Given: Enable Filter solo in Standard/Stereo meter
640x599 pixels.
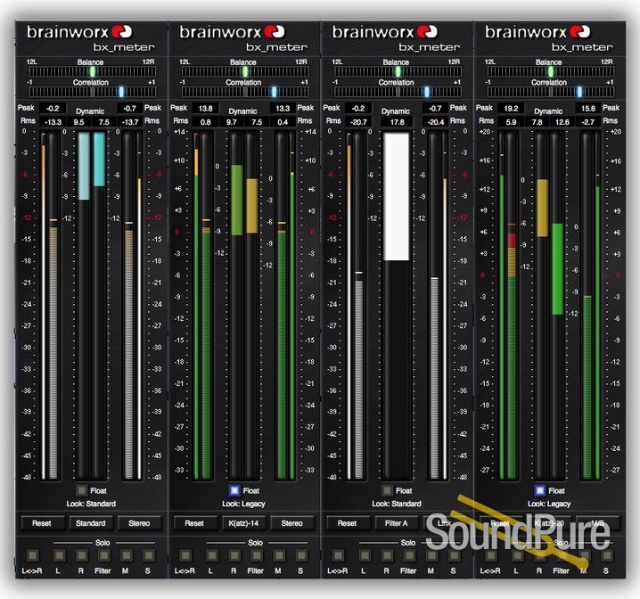Looking at the screenshot, I should [x=104, y=555].
